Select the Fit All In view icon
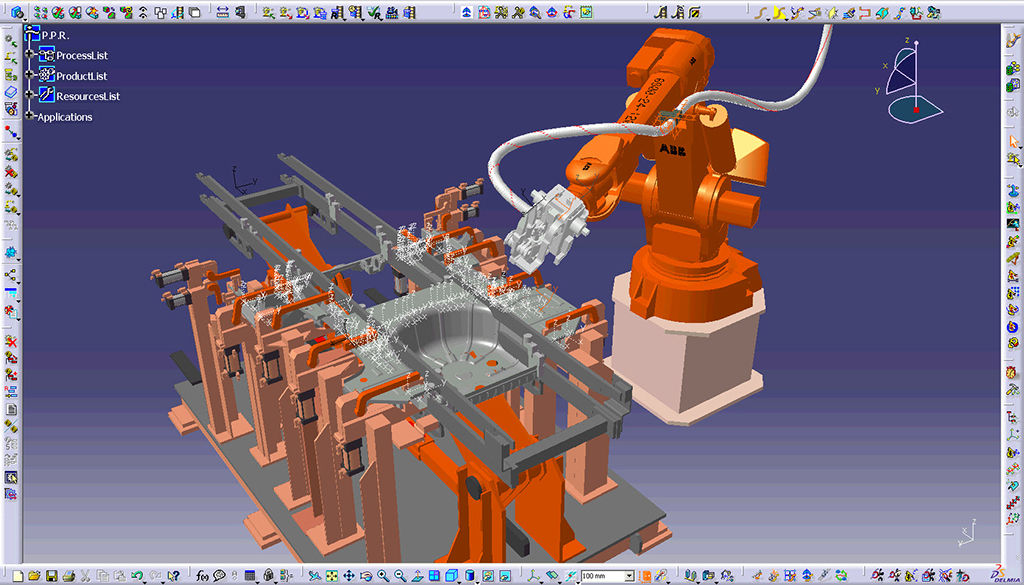 [x=331, y=576]
